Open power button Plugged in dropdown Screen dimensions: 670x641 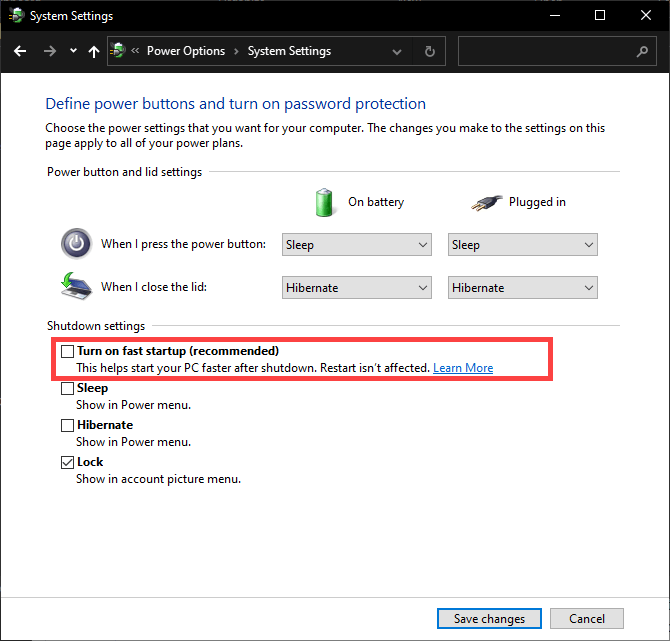pyautogui.click(x=523, y=244)
